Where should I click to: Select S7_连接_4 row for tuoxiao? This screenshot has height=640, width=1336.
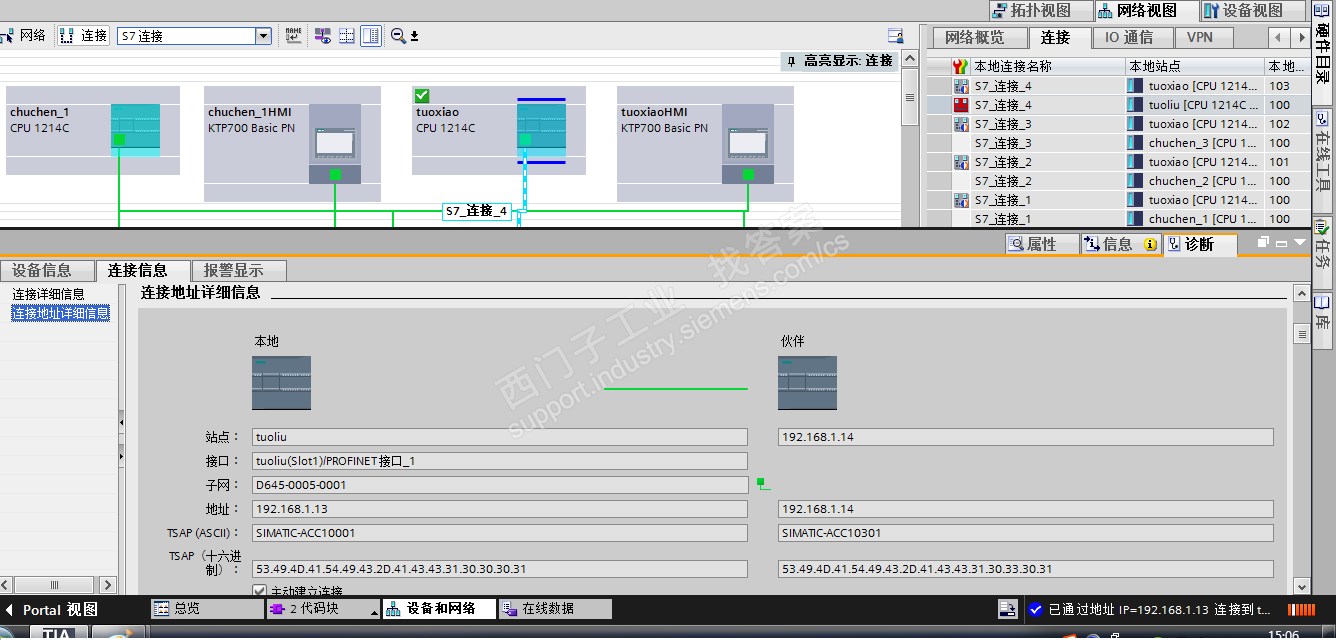tap(1118, 86)
